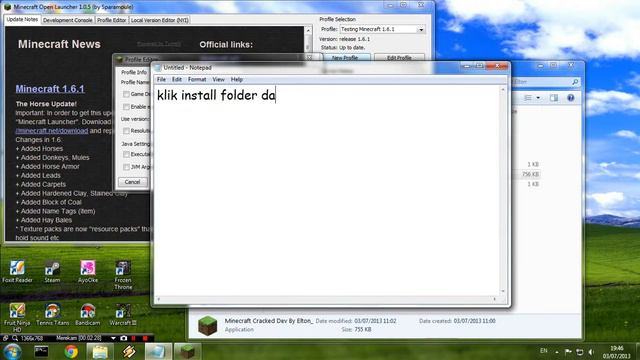Viewport: 640px width, 360px height.
Task: Click New Profile button in launcher
Action: (x=345, y=58)
